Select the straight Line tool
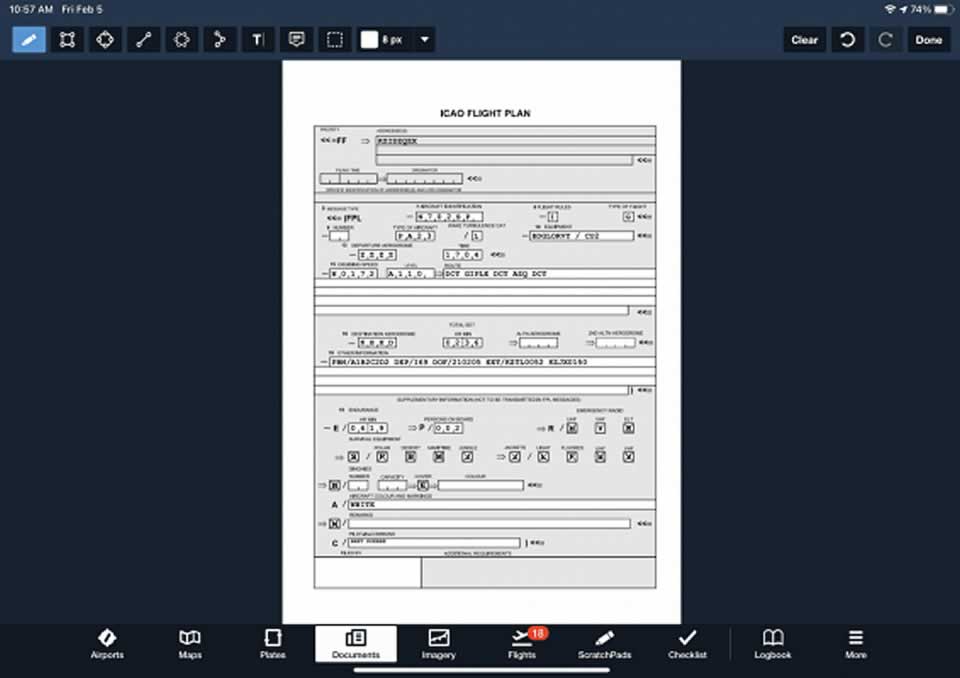Screen dimensions: 960x678 tap(144, 40)
